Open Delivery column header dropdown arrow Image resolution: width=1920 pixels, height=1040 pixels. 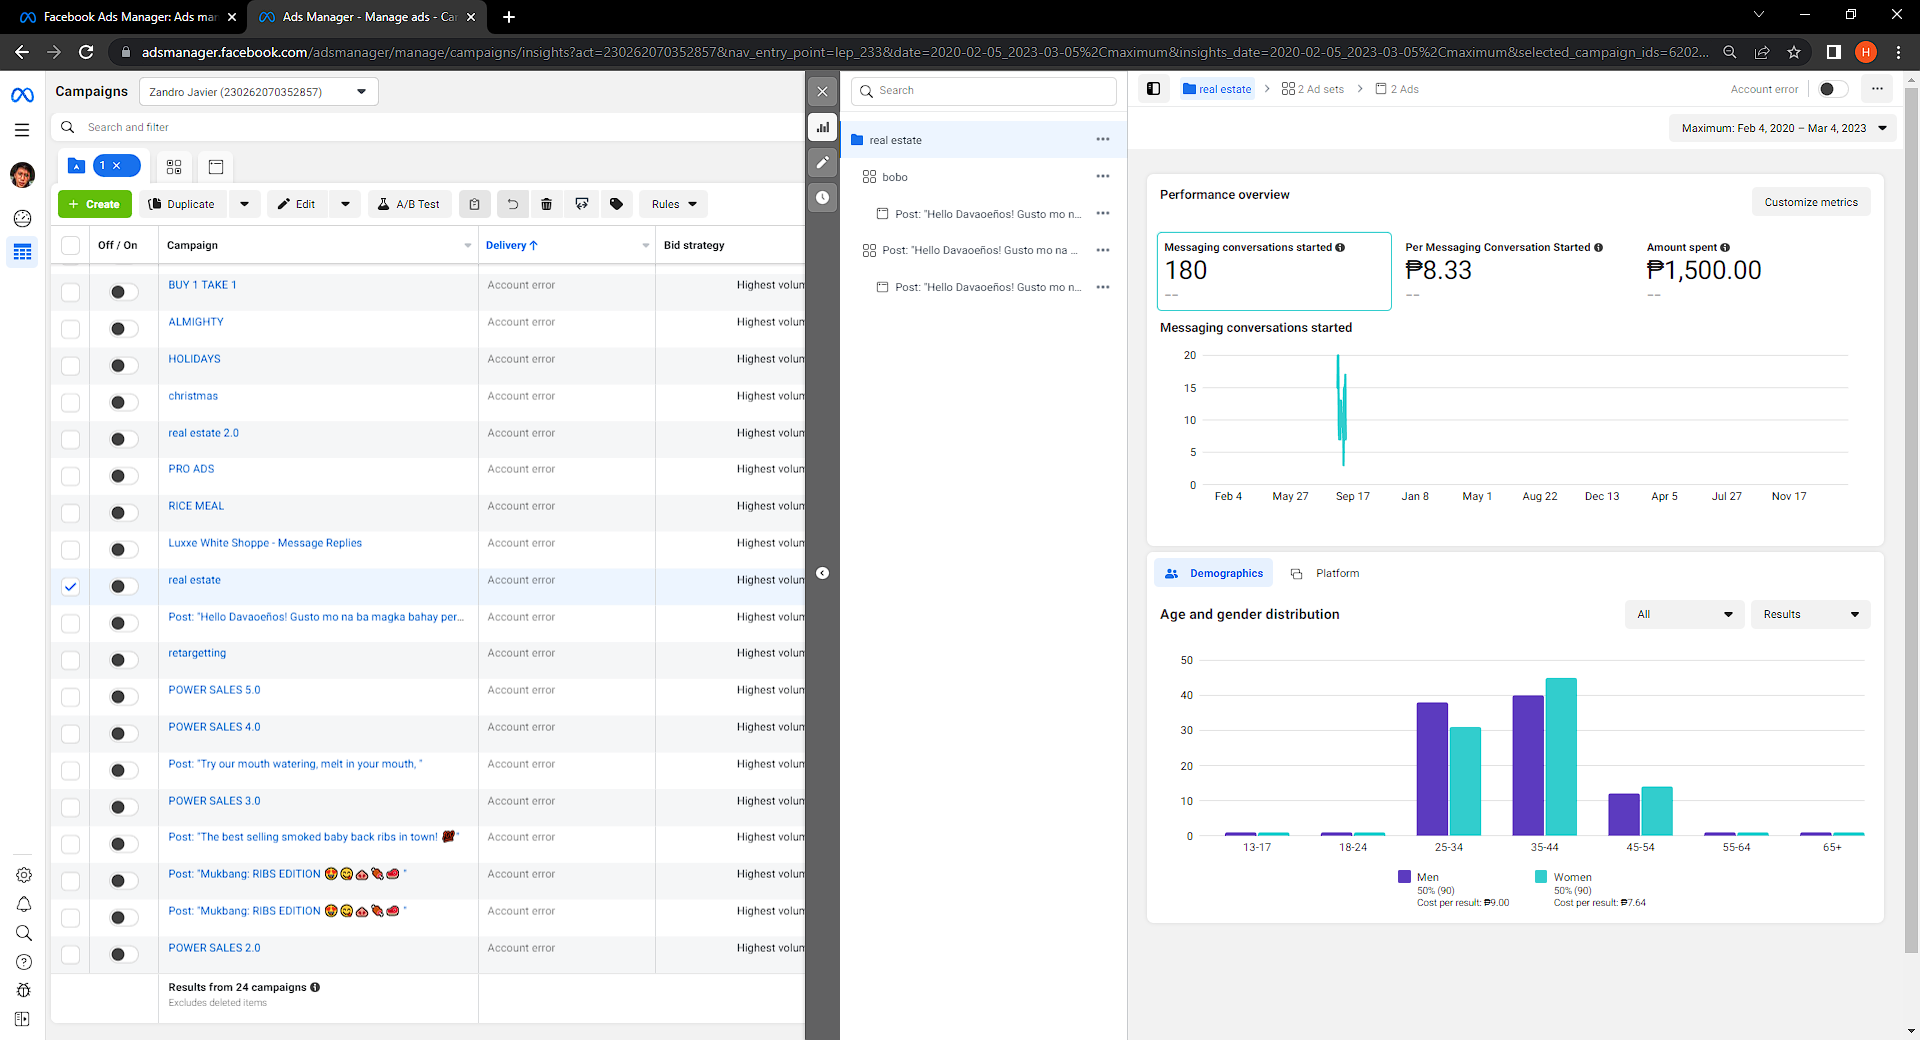click(x=646, y=246)
